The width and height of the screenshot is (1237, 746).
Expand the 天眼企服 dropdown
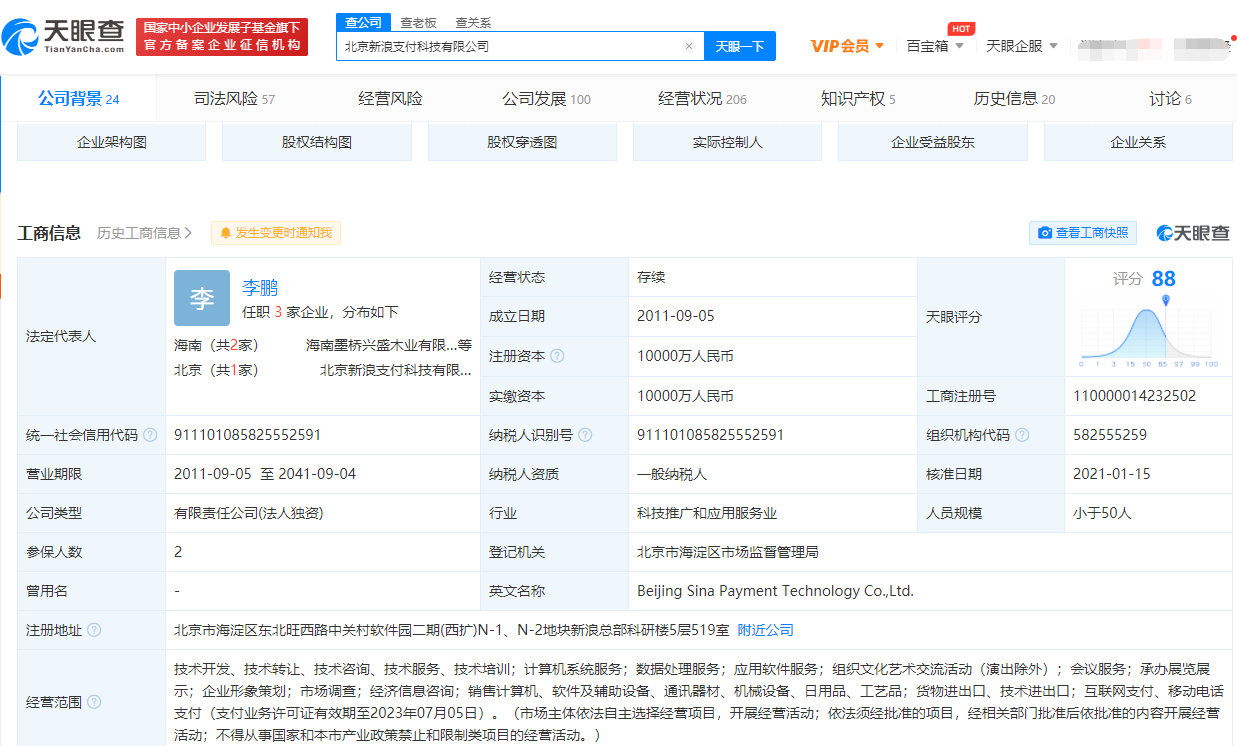point(1021,46)
